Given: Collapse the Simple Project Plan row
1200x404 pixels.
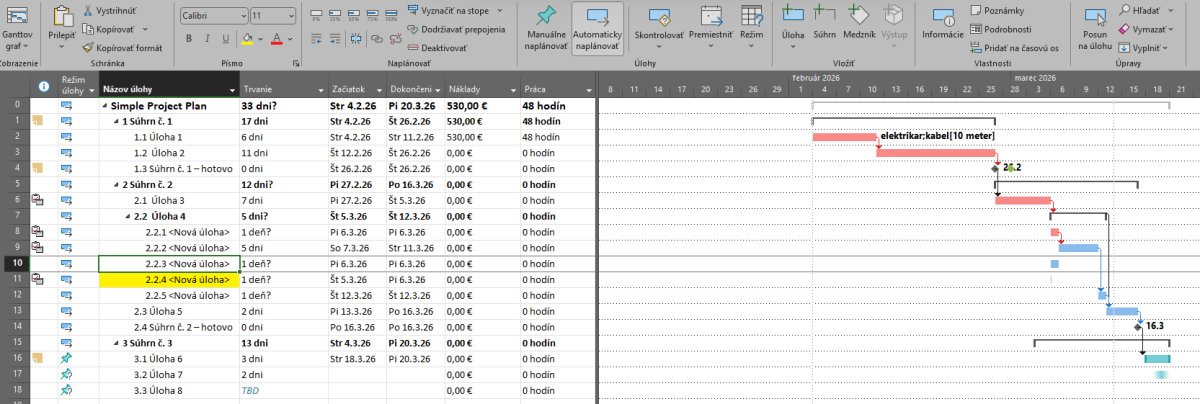Looking at the screenshot, I should [x=105, y=105].
